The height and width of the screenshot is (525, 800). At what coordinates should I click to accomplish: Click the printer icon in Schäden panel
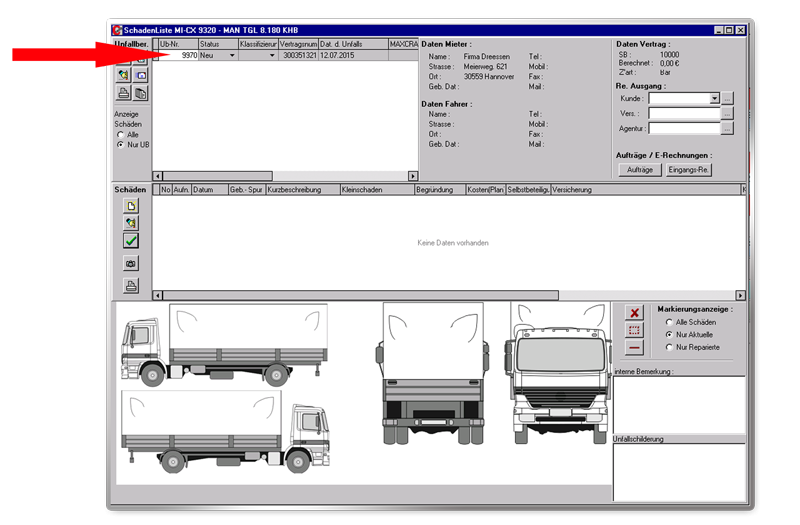(131, 286)
